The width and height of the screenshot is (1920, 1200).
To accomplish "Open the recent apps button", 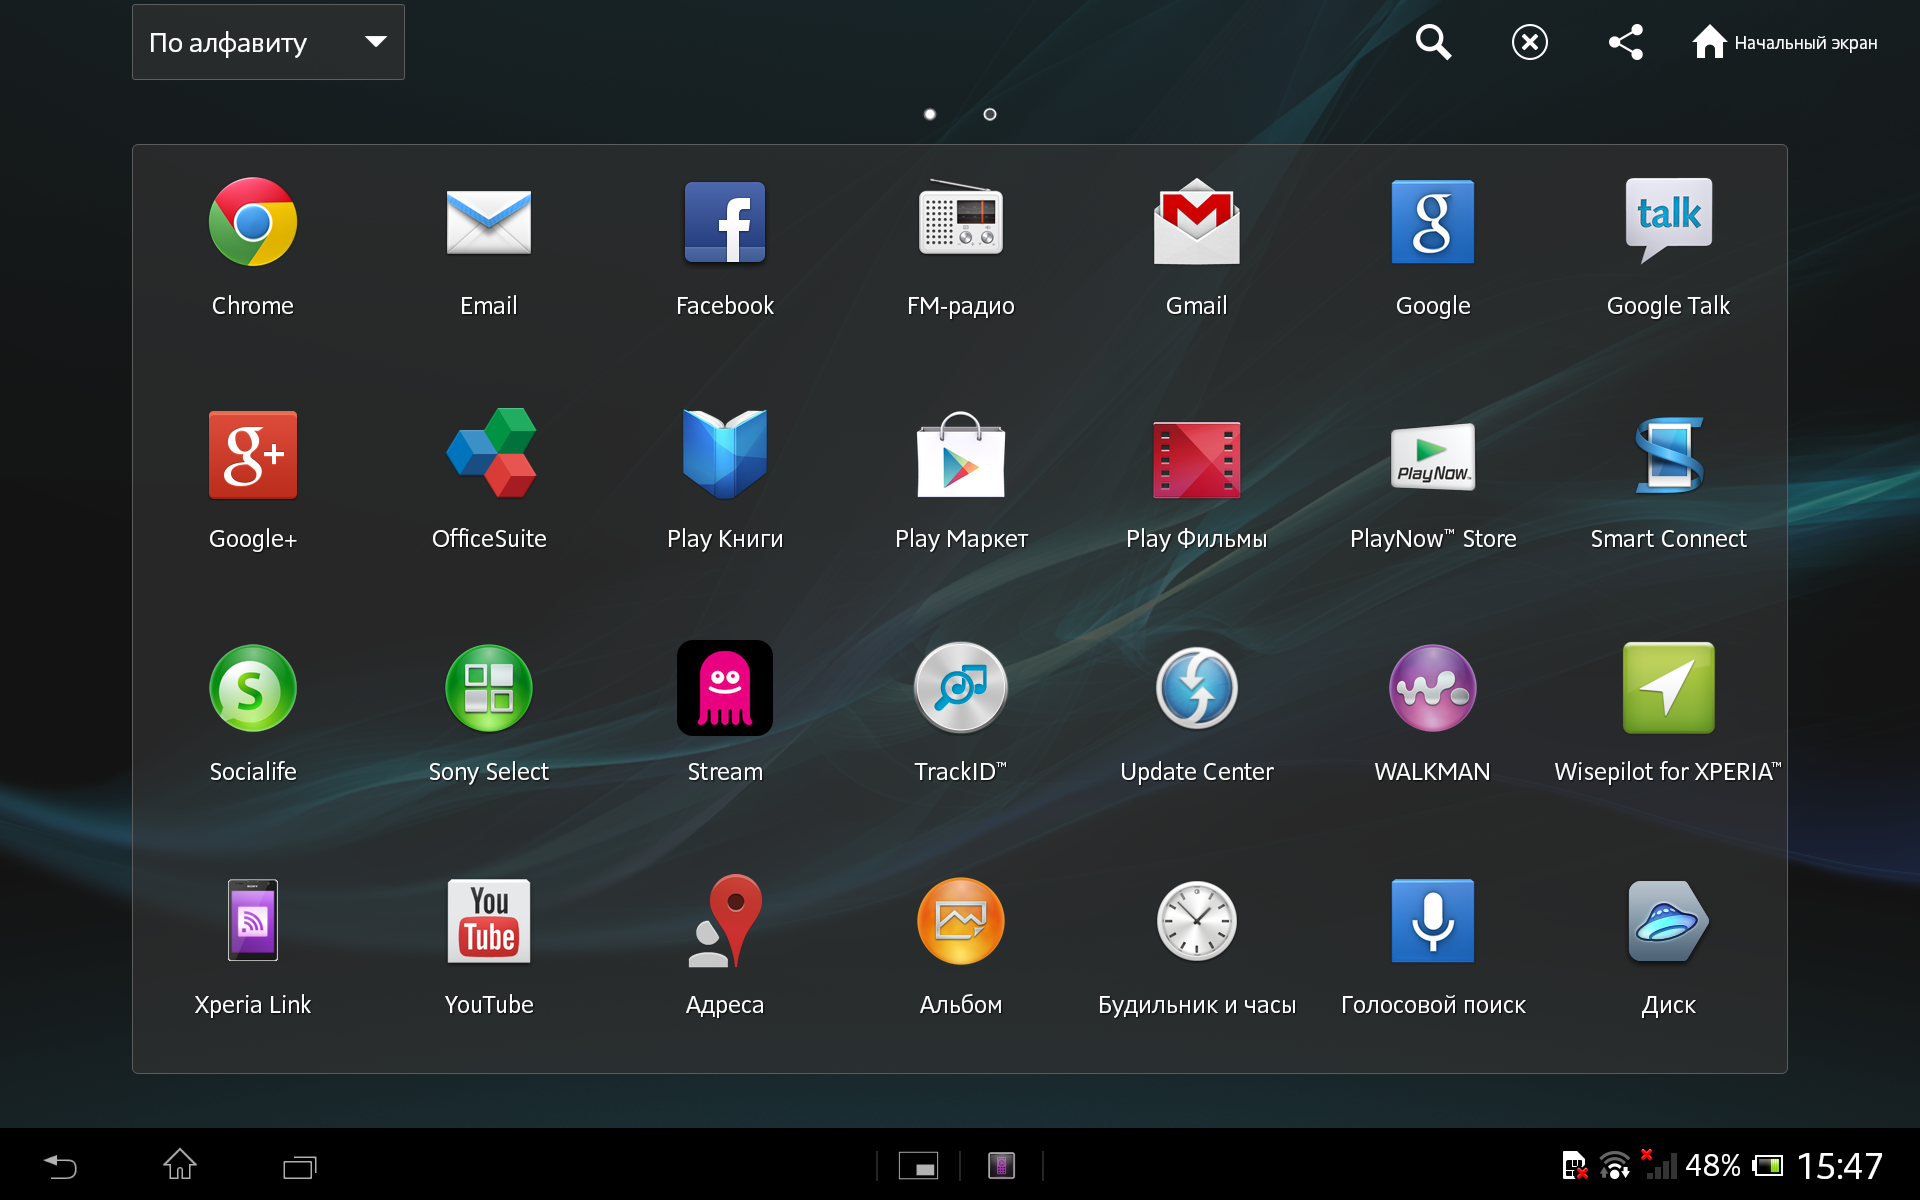I will (x=300, y=1166).
